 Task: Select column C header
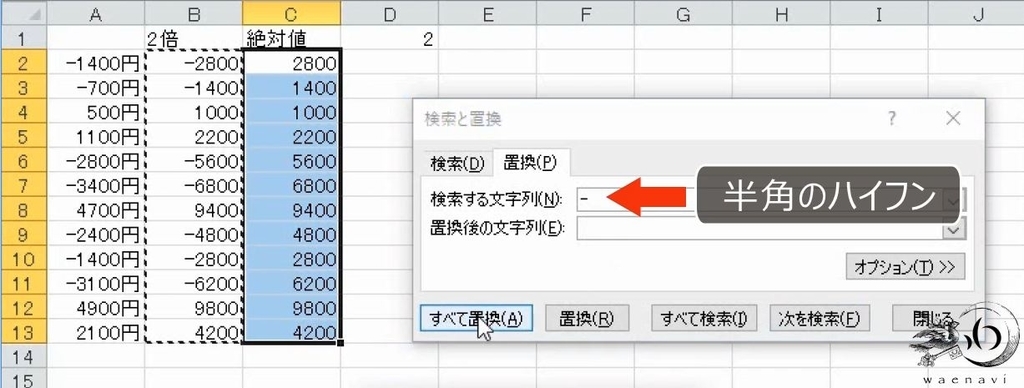coord(291,14)
